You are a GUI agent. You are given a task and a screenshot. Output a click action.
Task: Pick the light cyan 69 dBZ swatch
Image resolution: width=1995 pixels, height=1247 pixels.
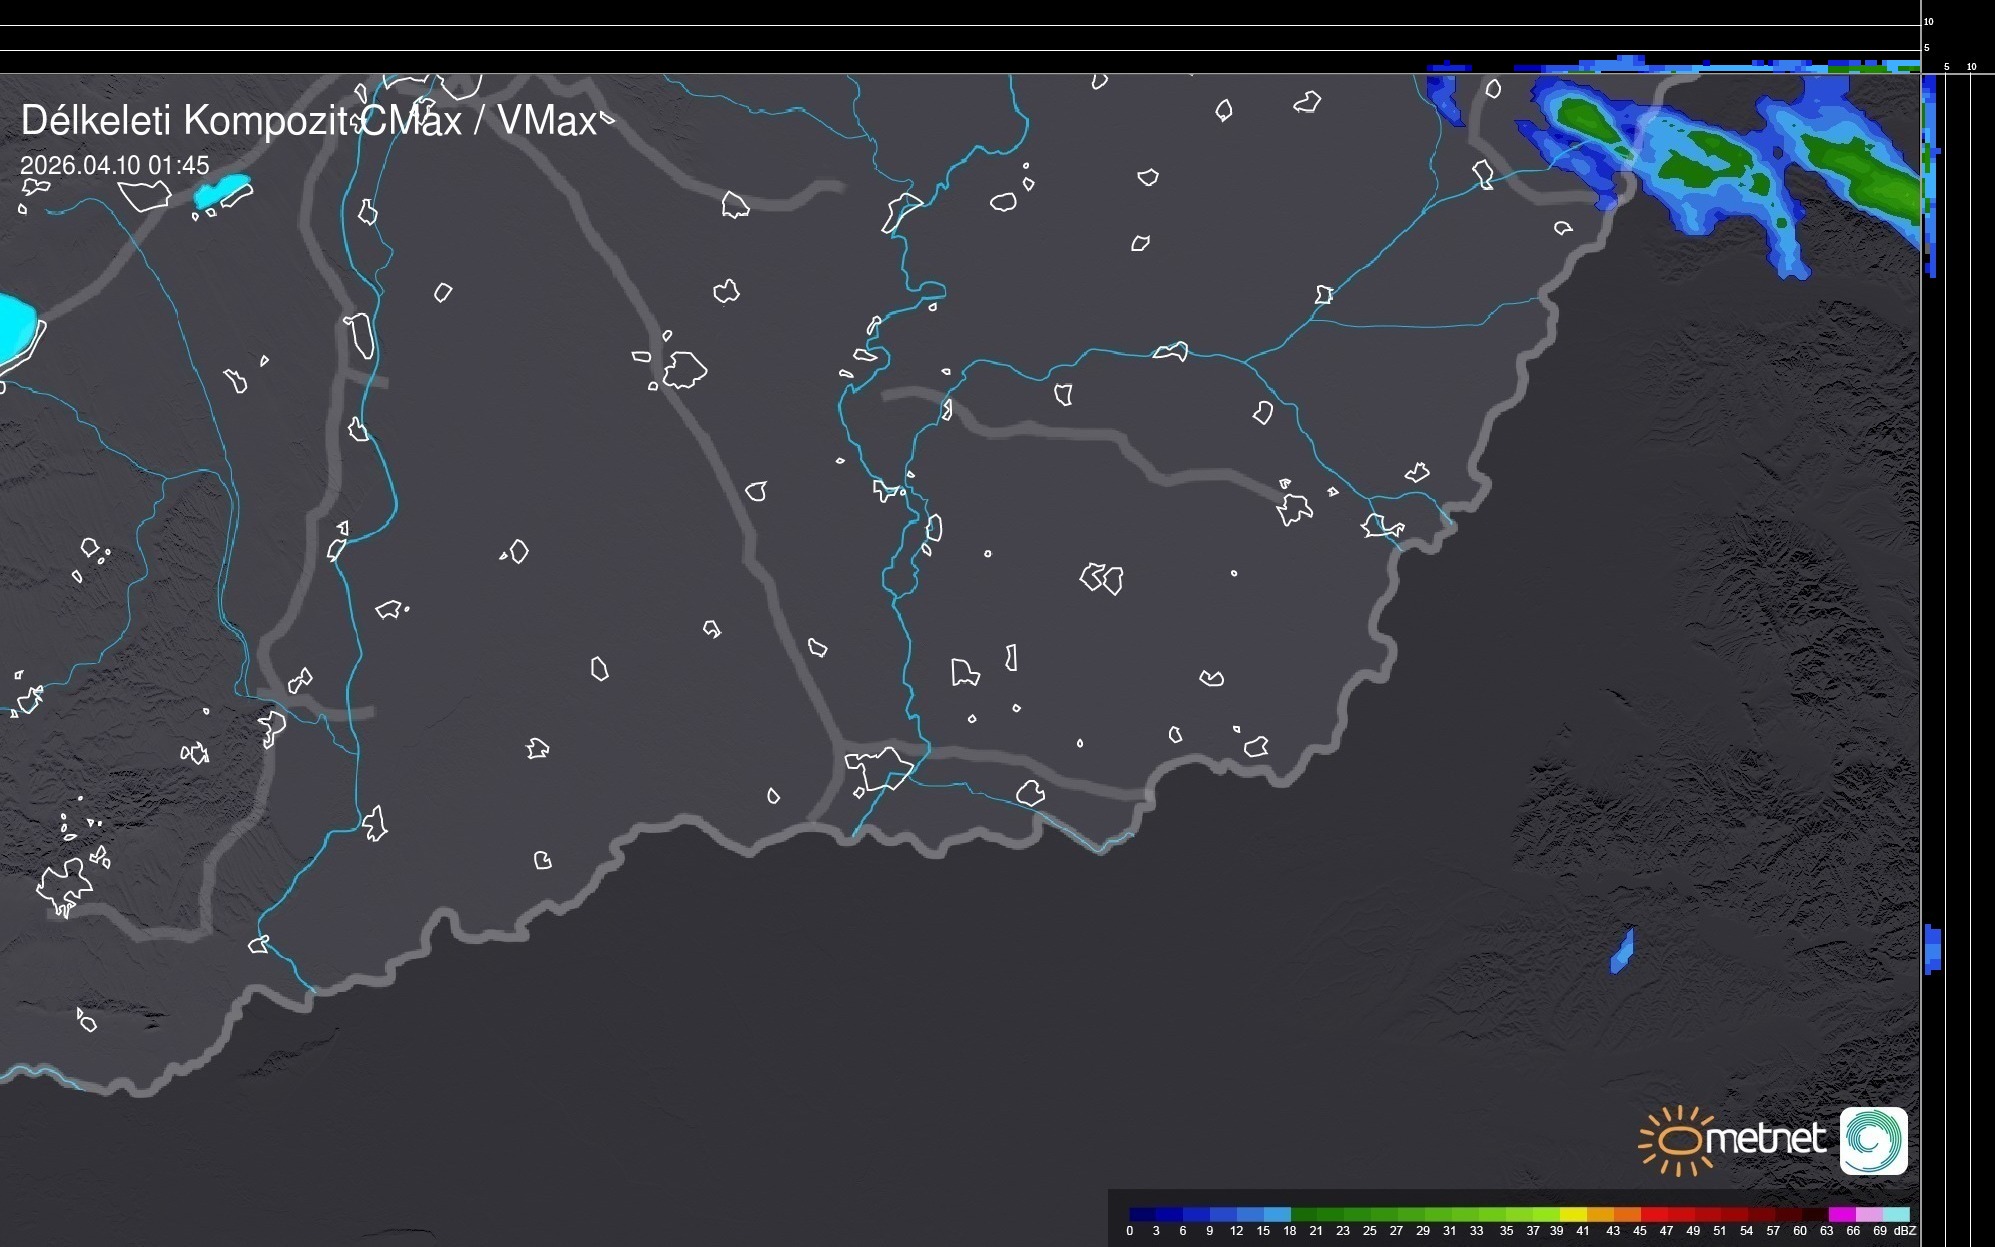click(1896, 1214)
